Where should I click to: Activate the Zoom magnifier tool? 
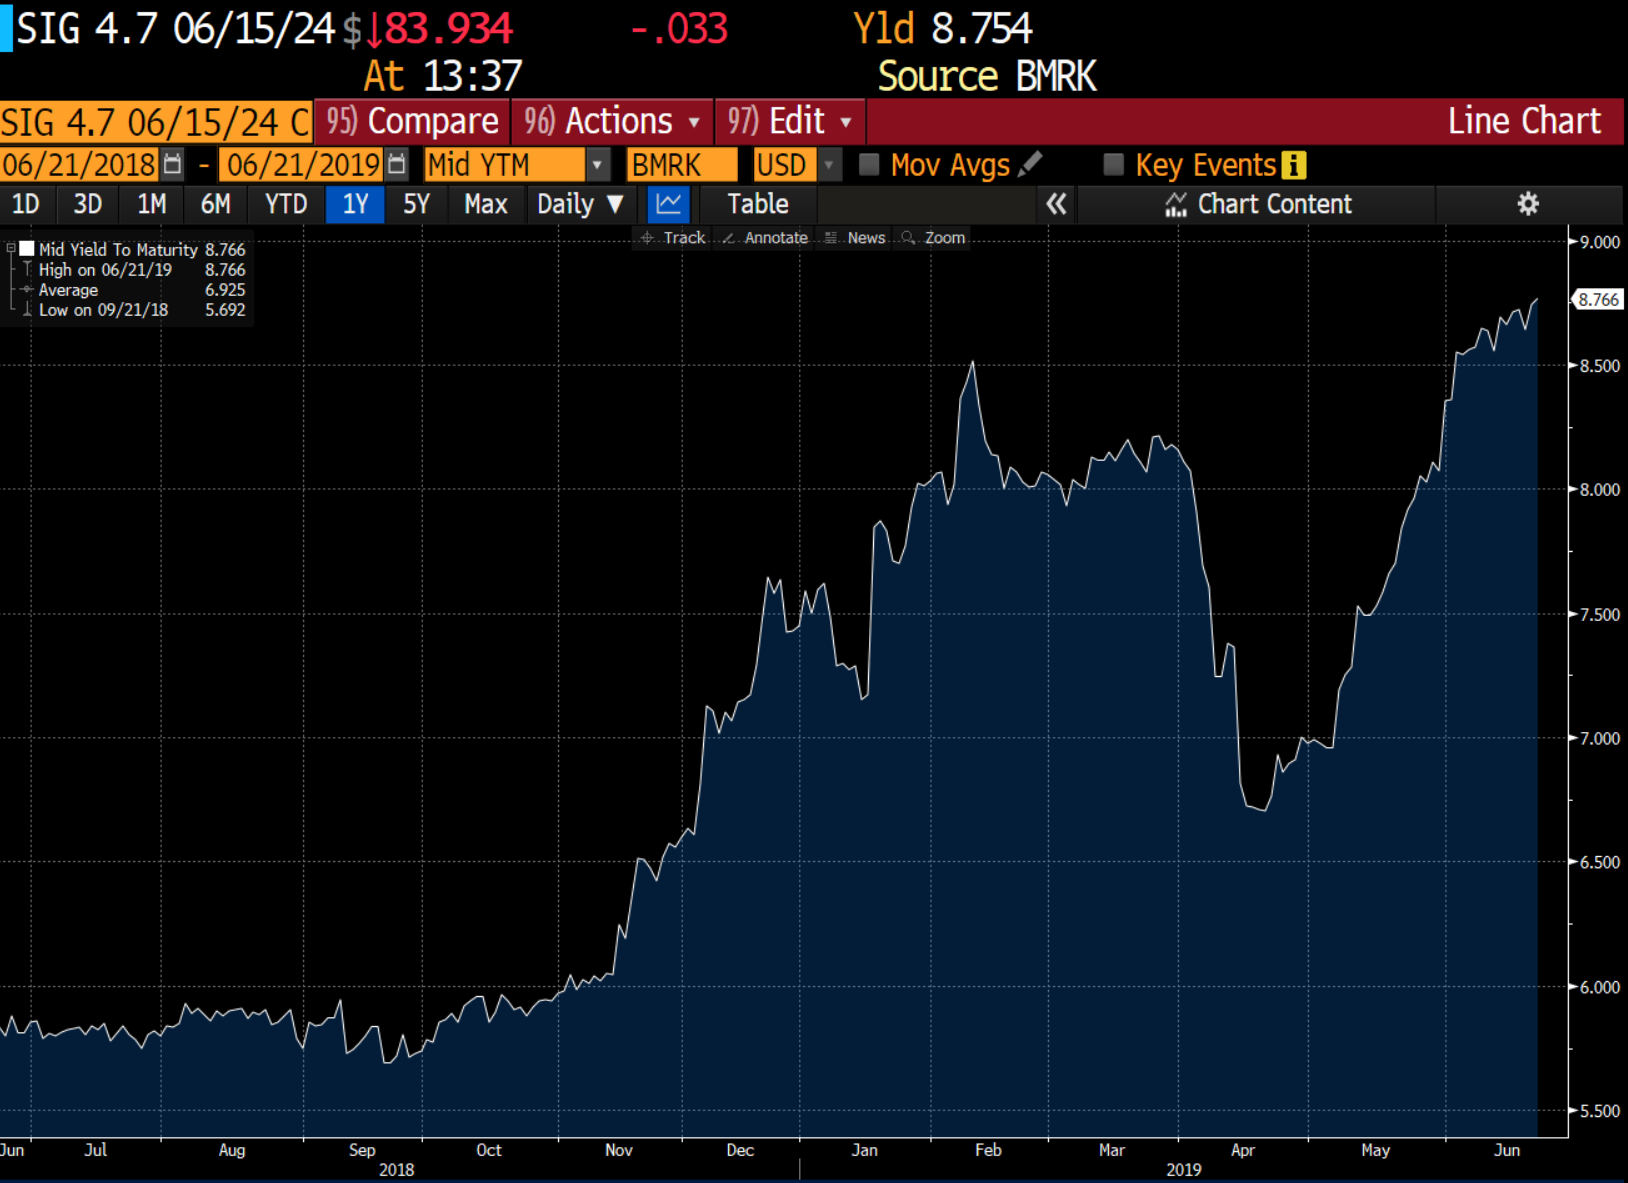934,238
